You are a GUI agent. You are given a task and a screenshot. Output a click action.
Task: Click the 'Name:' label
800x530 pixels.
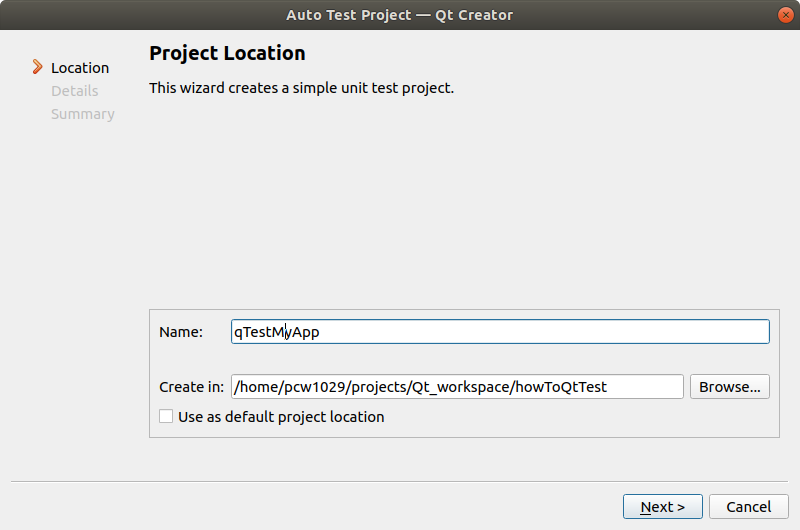[181, 332]
